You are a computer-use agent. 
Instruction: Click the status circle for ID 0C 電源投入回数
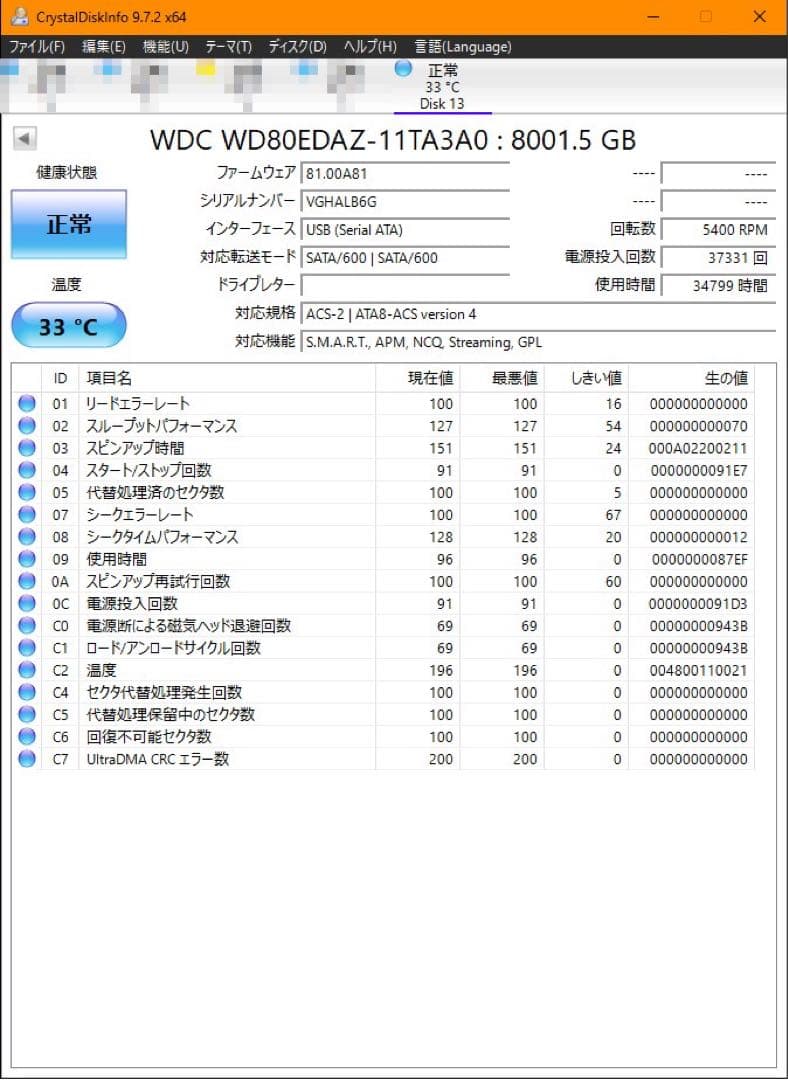pos(27,603)
